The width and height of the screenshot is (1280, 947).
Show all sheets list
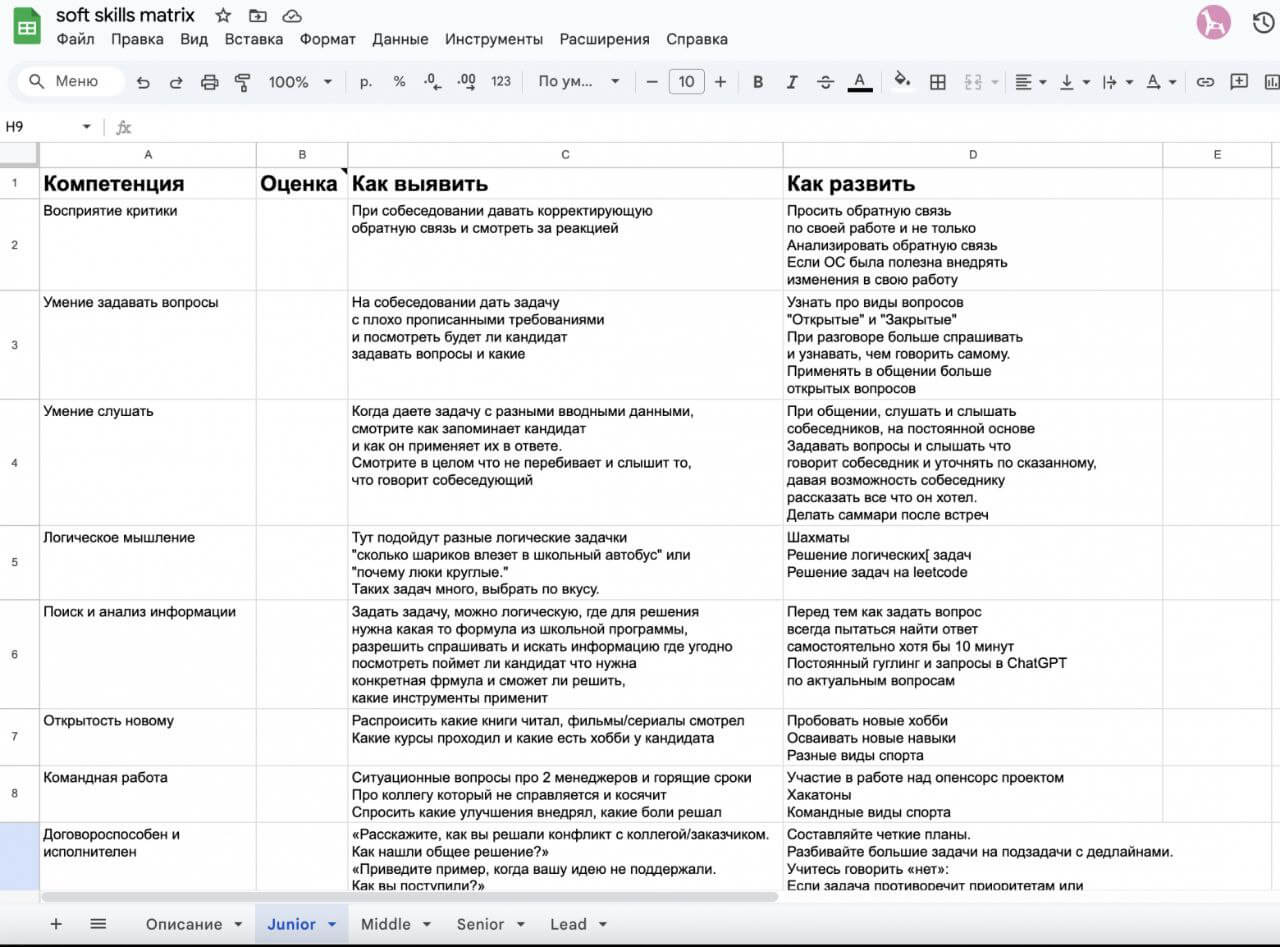98,924
